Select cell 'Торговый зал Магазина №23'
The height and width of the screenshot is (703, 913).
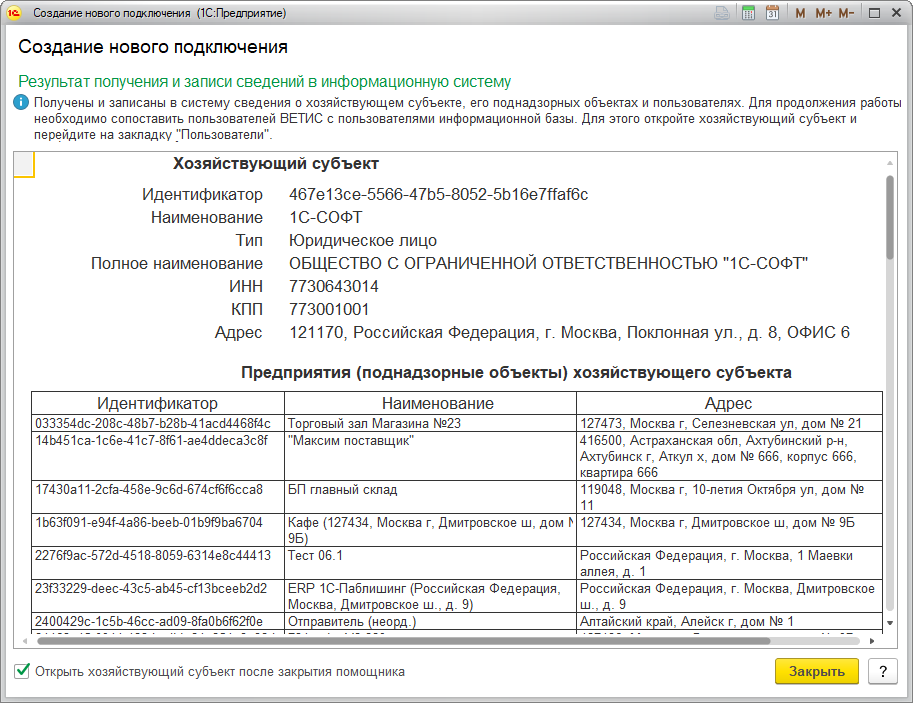click(430, 423)
